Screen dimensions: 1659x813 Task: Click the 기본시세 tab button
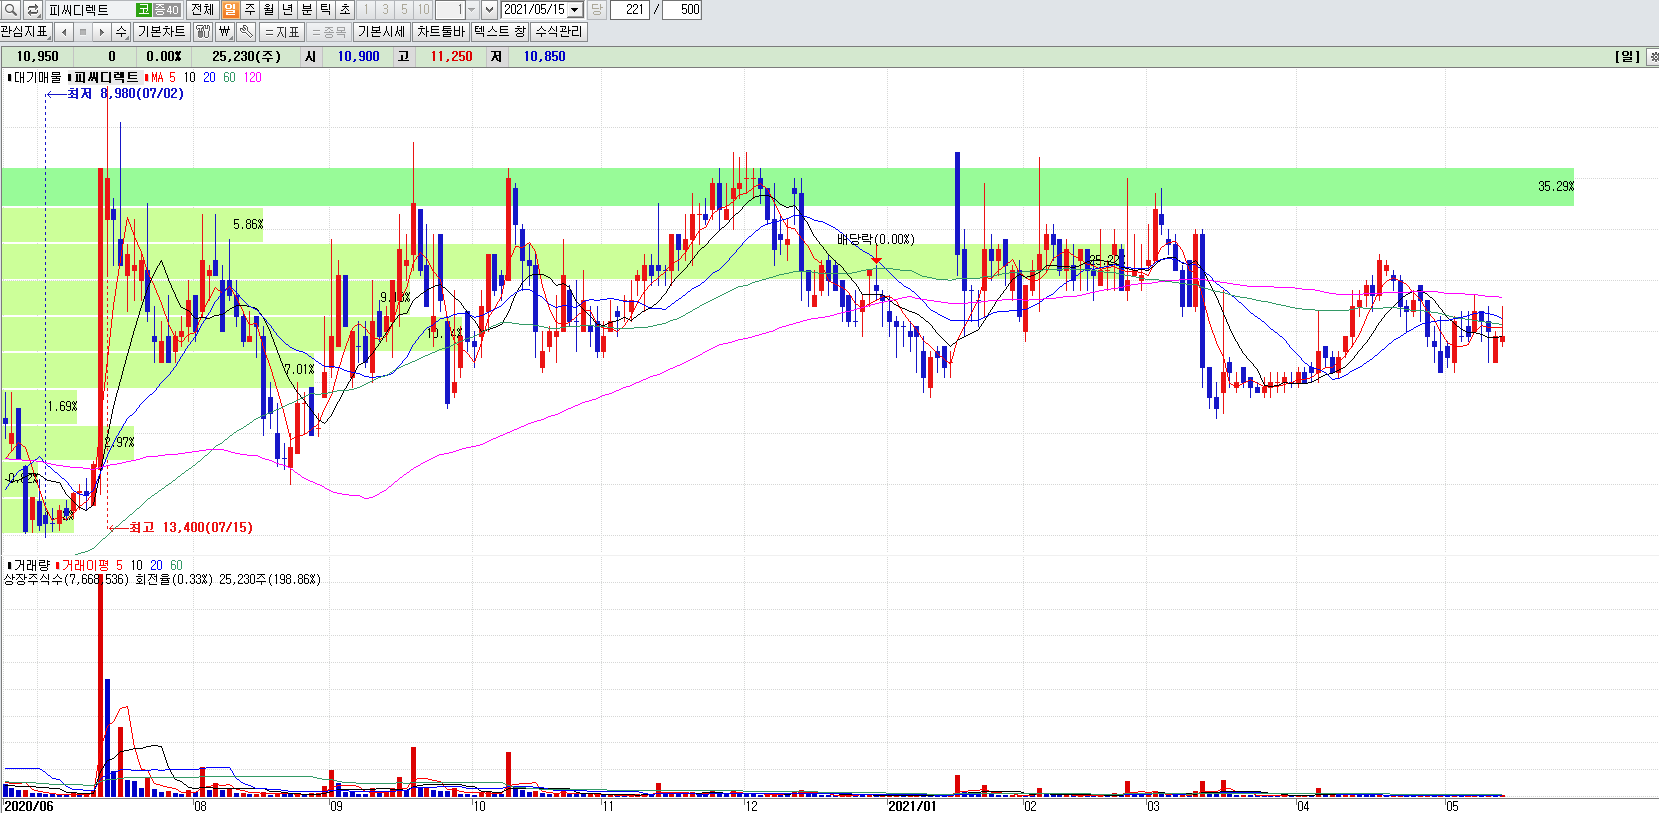tap(382, 32)
